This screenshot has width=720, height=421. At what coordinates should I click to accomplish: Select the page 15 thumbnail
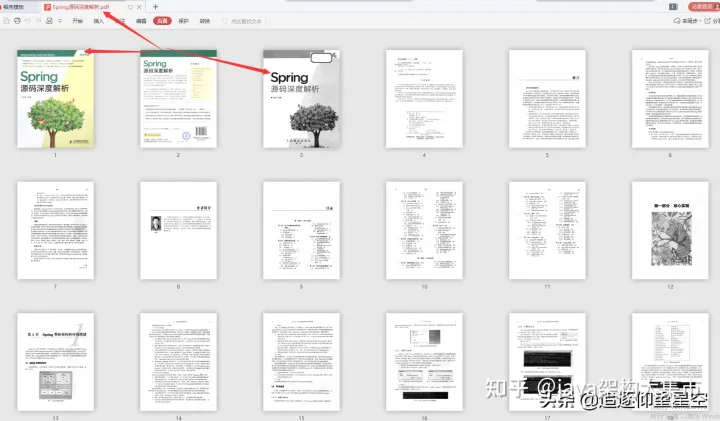302,362
